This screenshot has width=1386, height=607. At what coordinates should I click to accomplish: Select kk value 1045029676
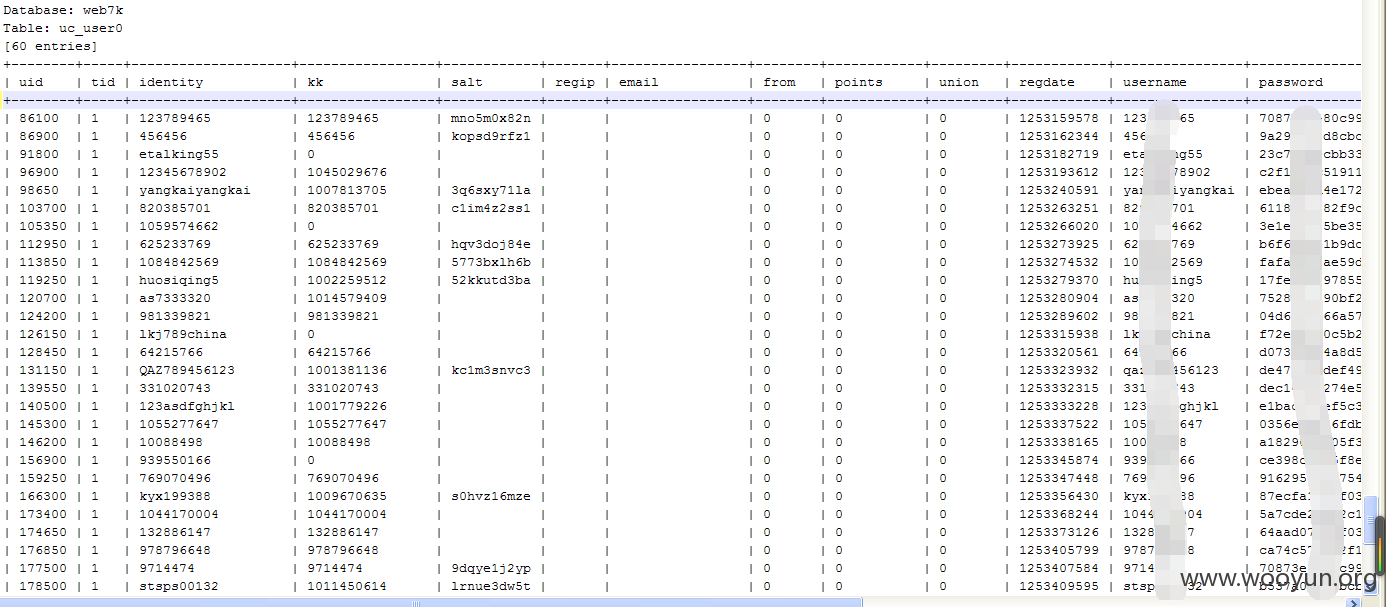point(347,172)
